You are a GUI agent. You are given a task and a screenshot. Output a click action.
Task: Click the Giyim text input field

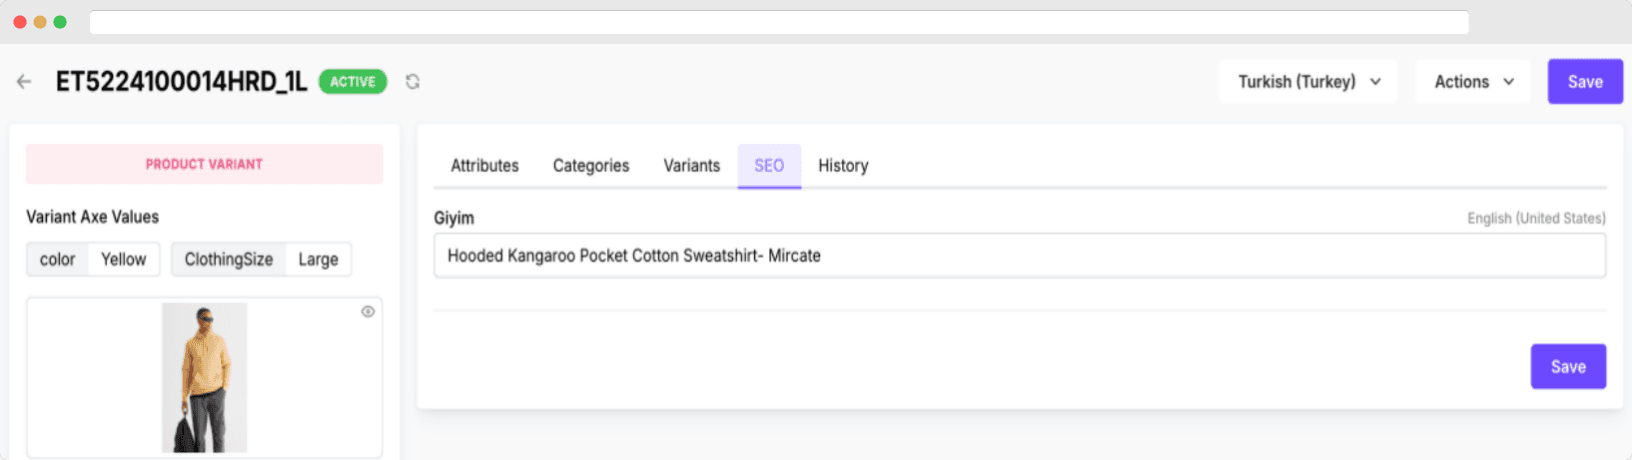1019,256
